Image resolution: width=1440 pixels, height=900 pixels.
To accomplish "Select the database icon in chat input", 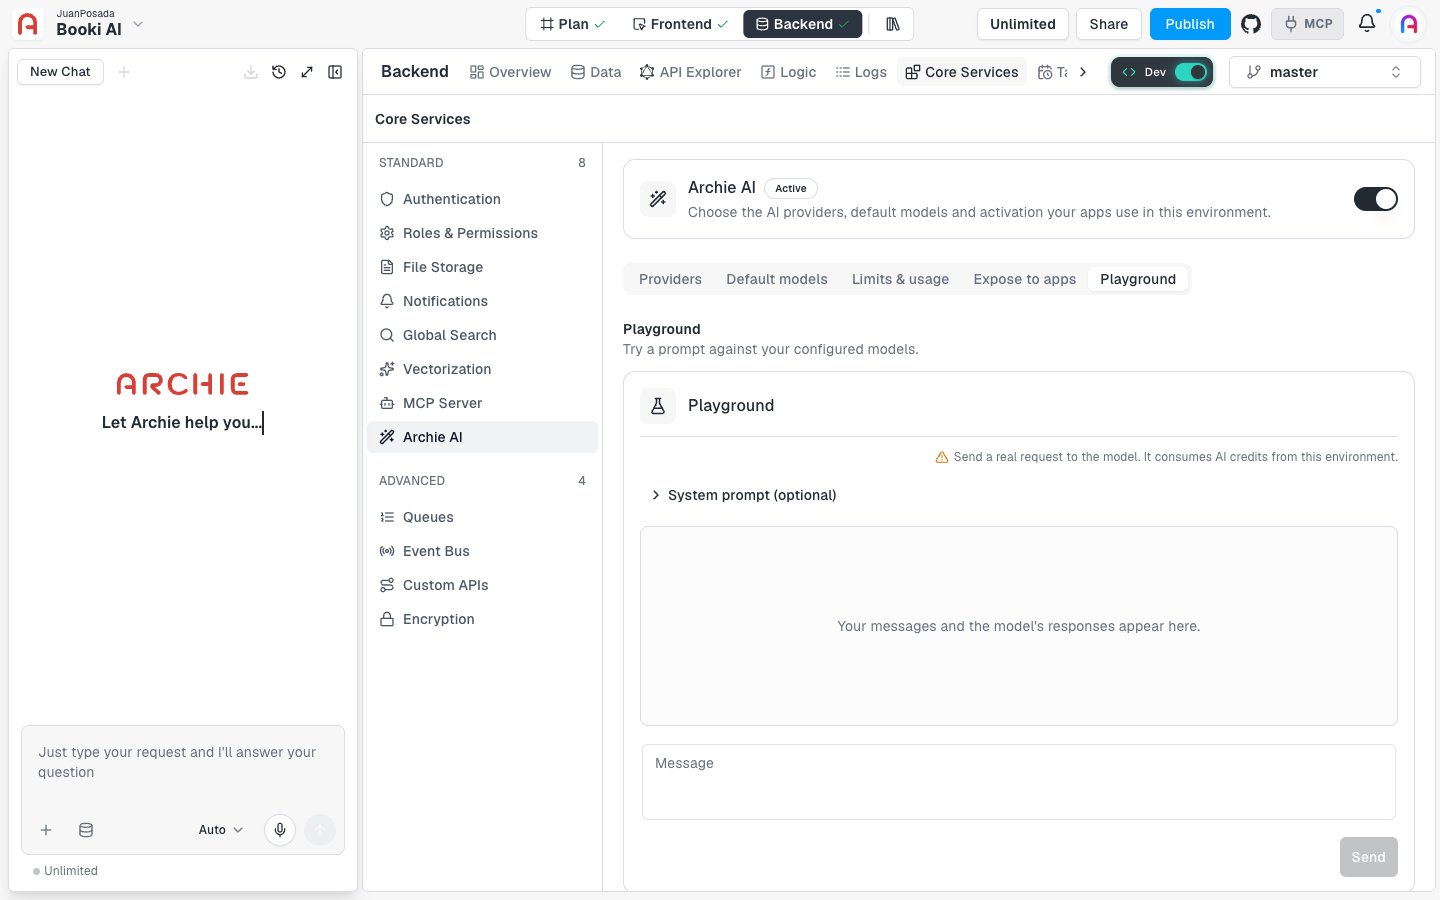I will (x=86, y=830).
